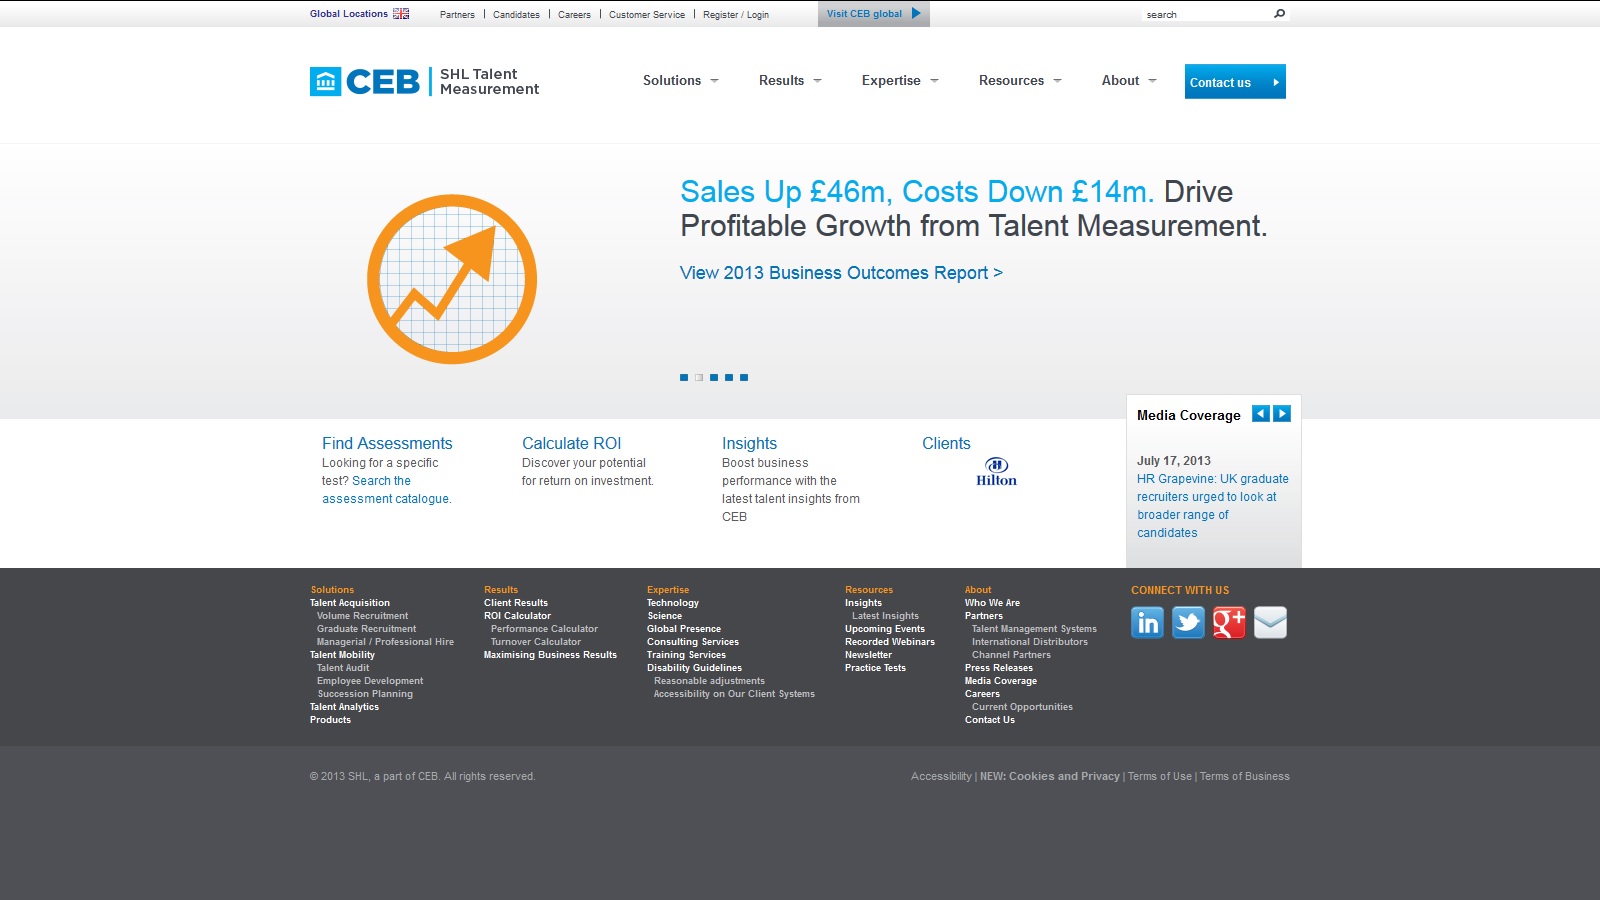Click the search magnifier icon
Screen dimensions: 1600x900
[x=1279, y=14]
